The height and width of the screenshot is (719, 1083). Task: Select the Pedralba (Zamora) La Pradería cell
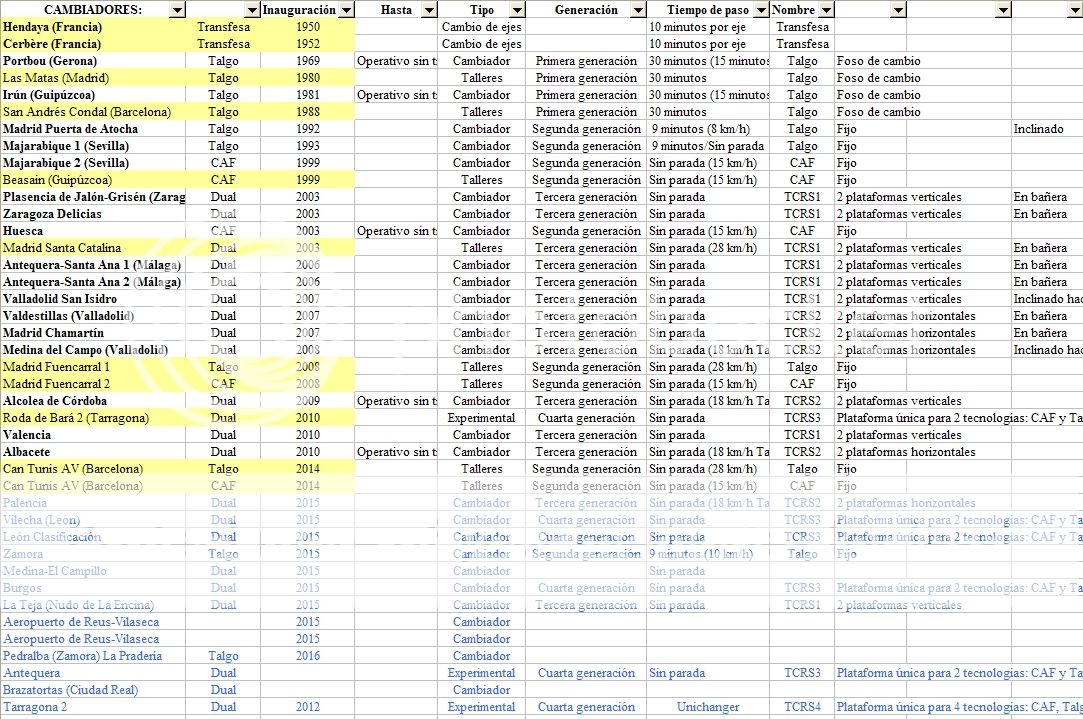point(82,656)
